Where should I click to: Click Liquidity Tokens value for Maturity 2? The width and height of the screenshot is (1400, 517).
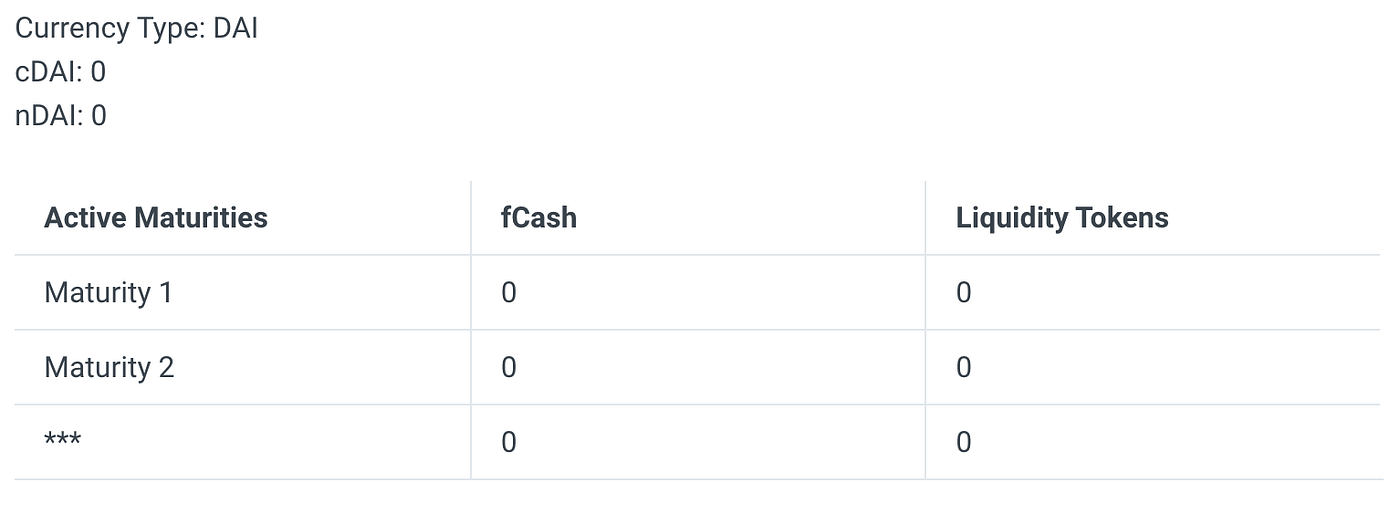tap(963, 368)
